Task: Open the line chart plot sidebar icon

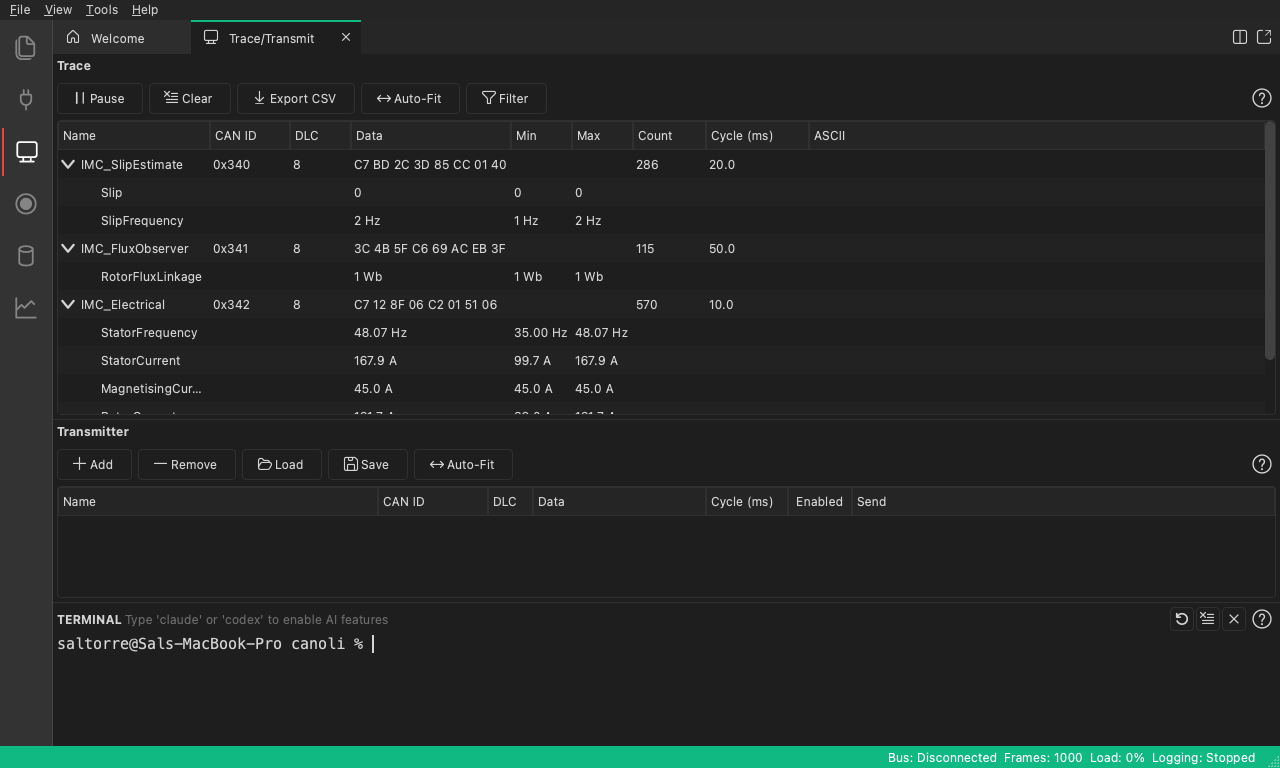Action: [x=26, y=308]
